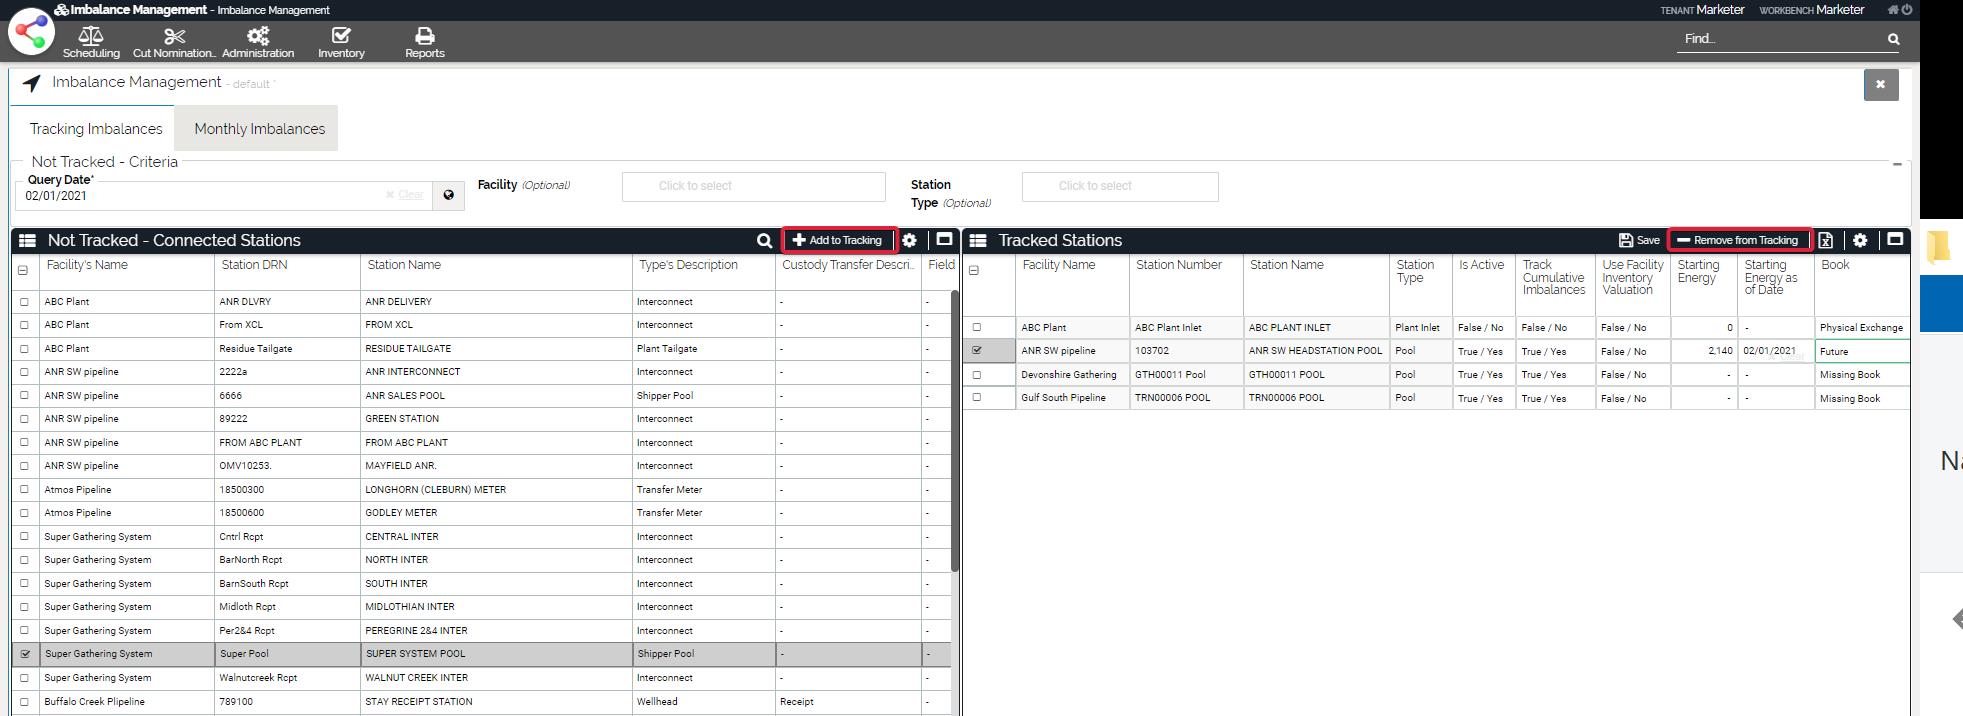
Task: Open the Inventory icon
Action: pyautogui.click(x=341, y=37)
